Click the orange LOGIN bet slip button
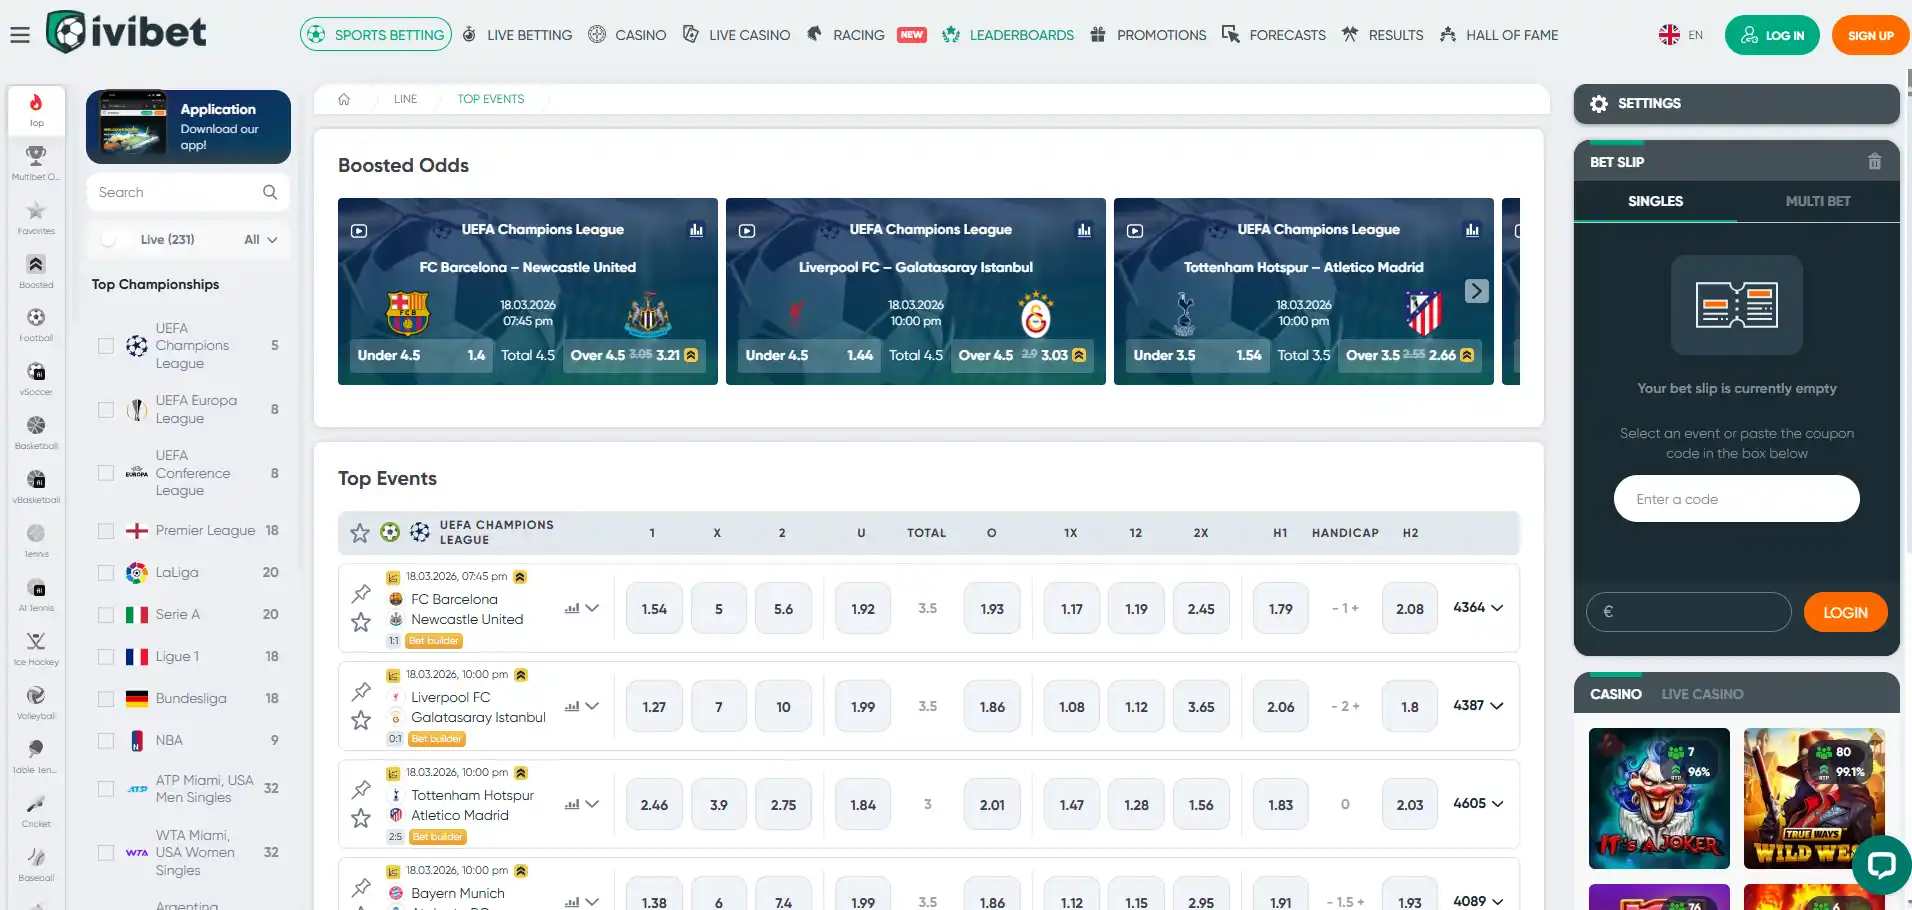 click(x=1845, y=613)
